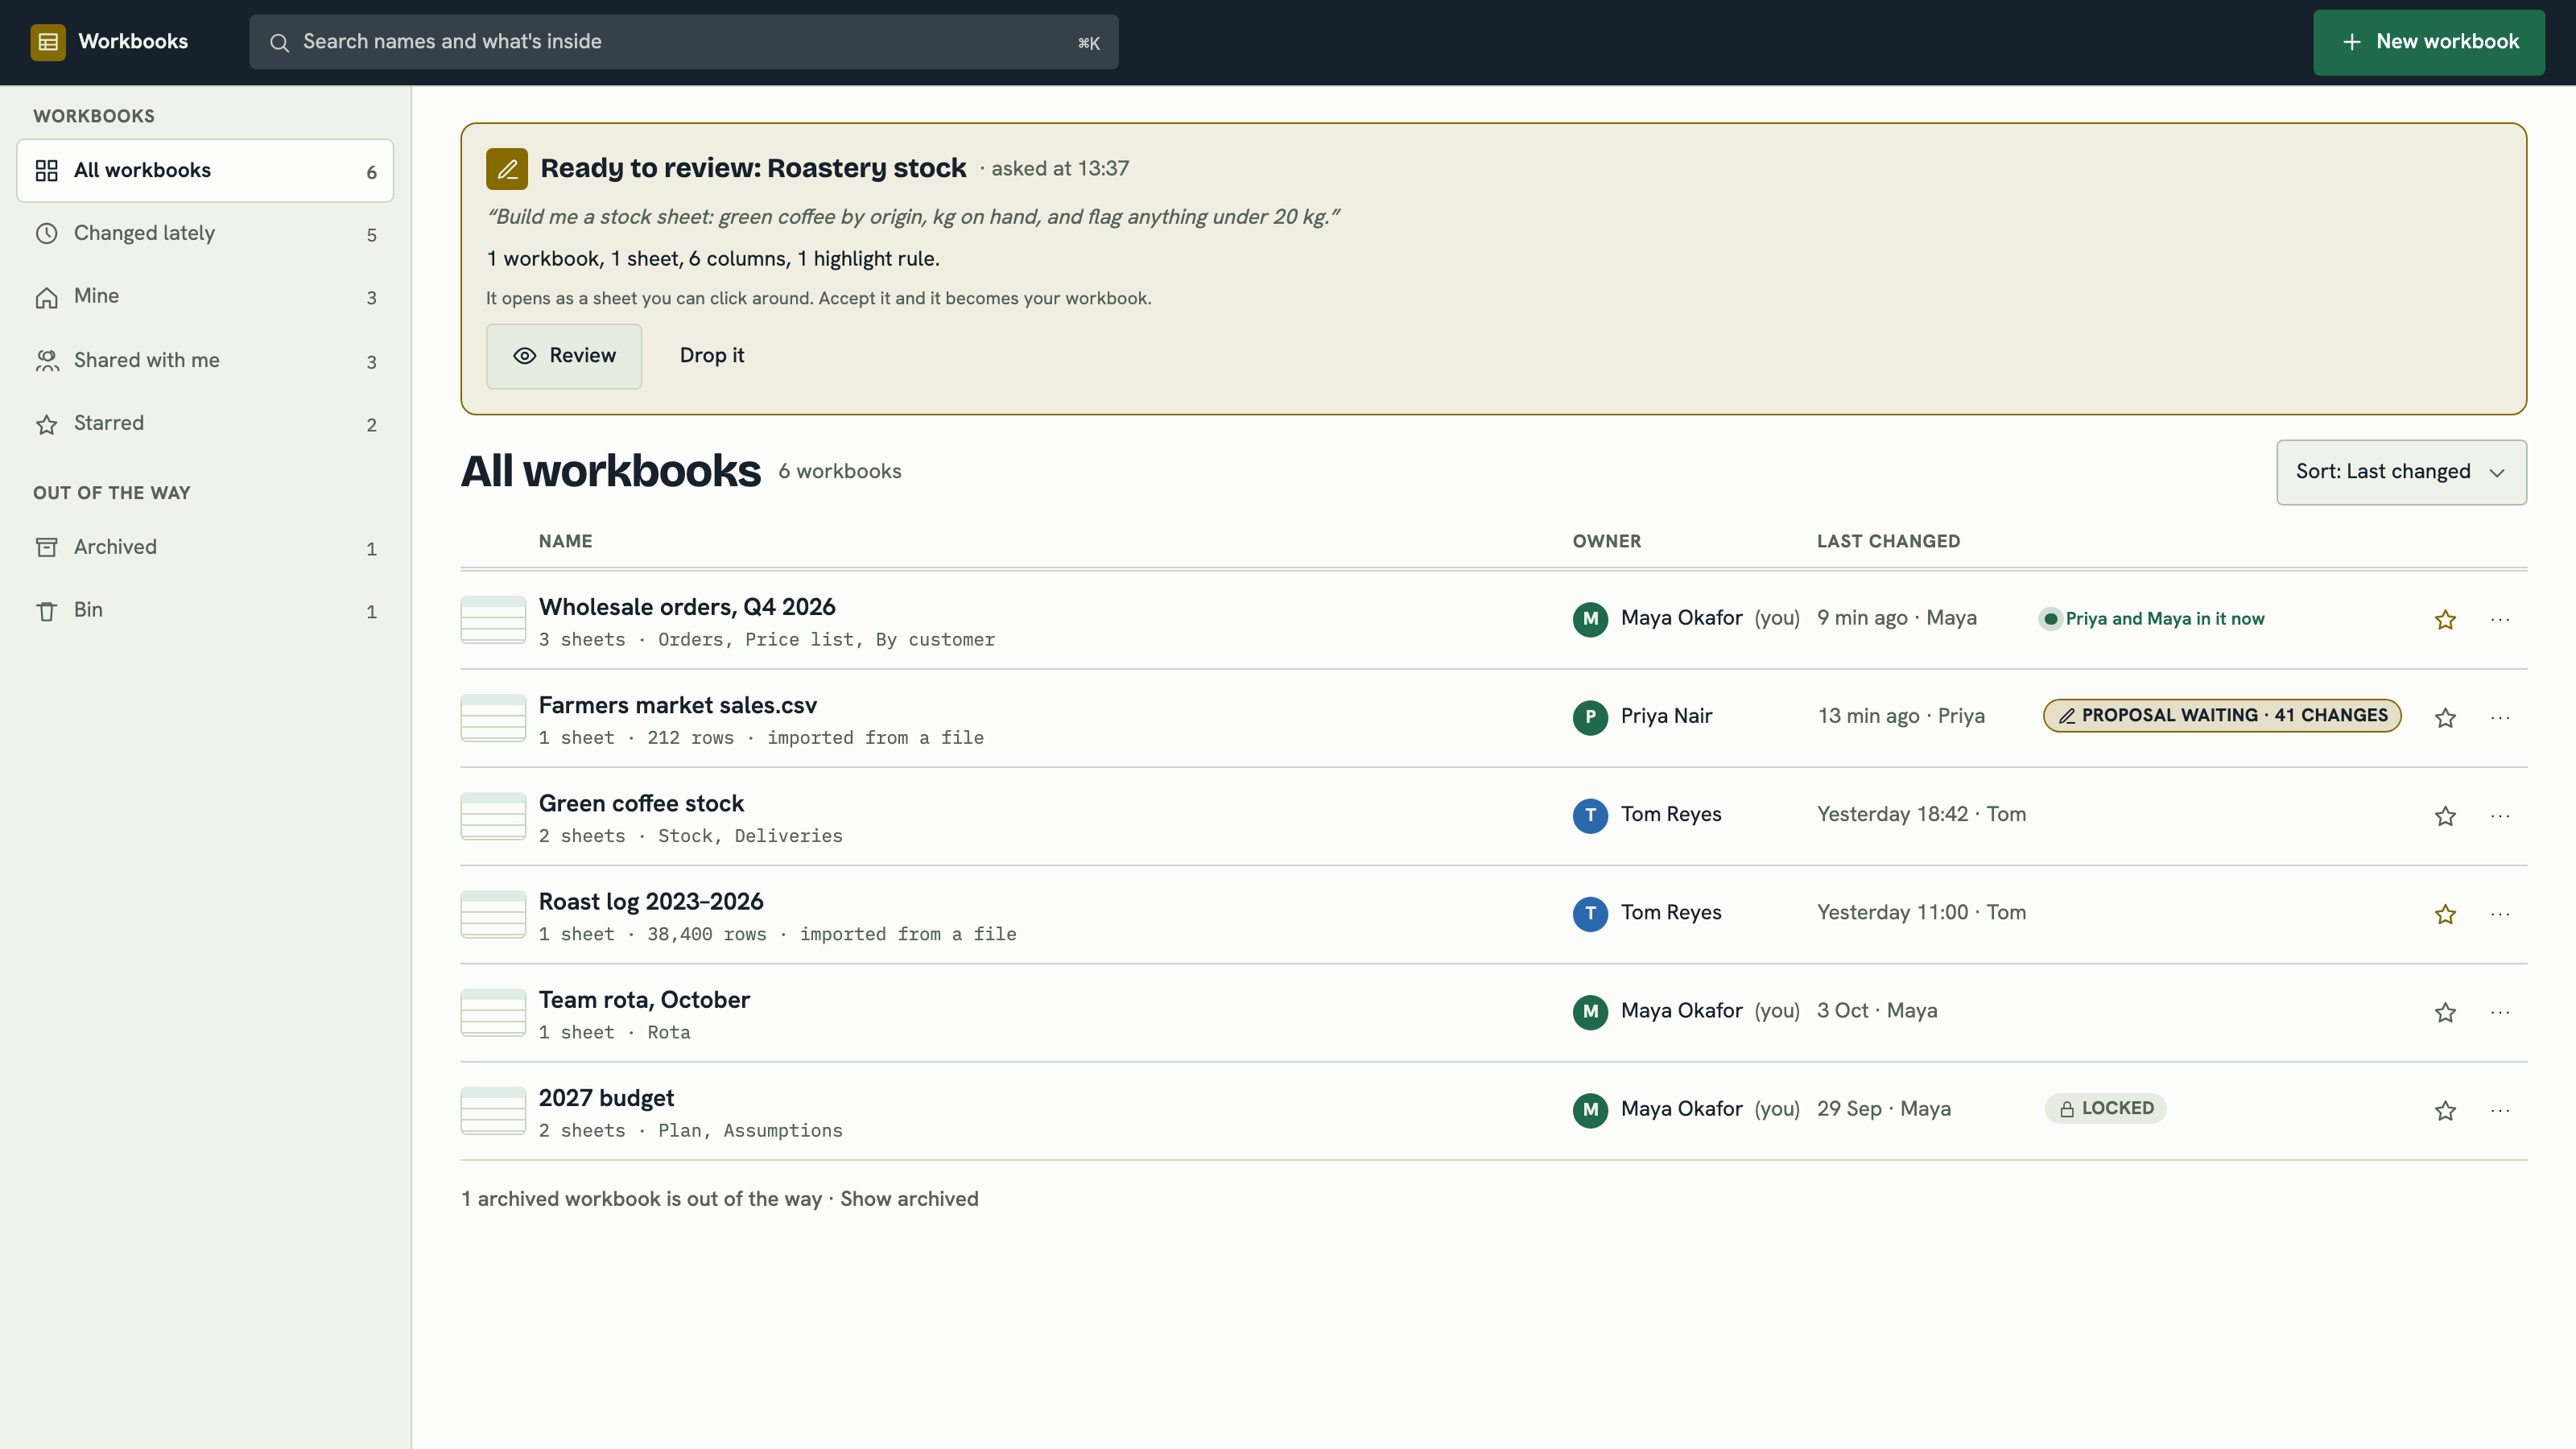Open the Bin in sidebar
The width and height of the screenshot is (2576, 1449).
click(205, 610)
